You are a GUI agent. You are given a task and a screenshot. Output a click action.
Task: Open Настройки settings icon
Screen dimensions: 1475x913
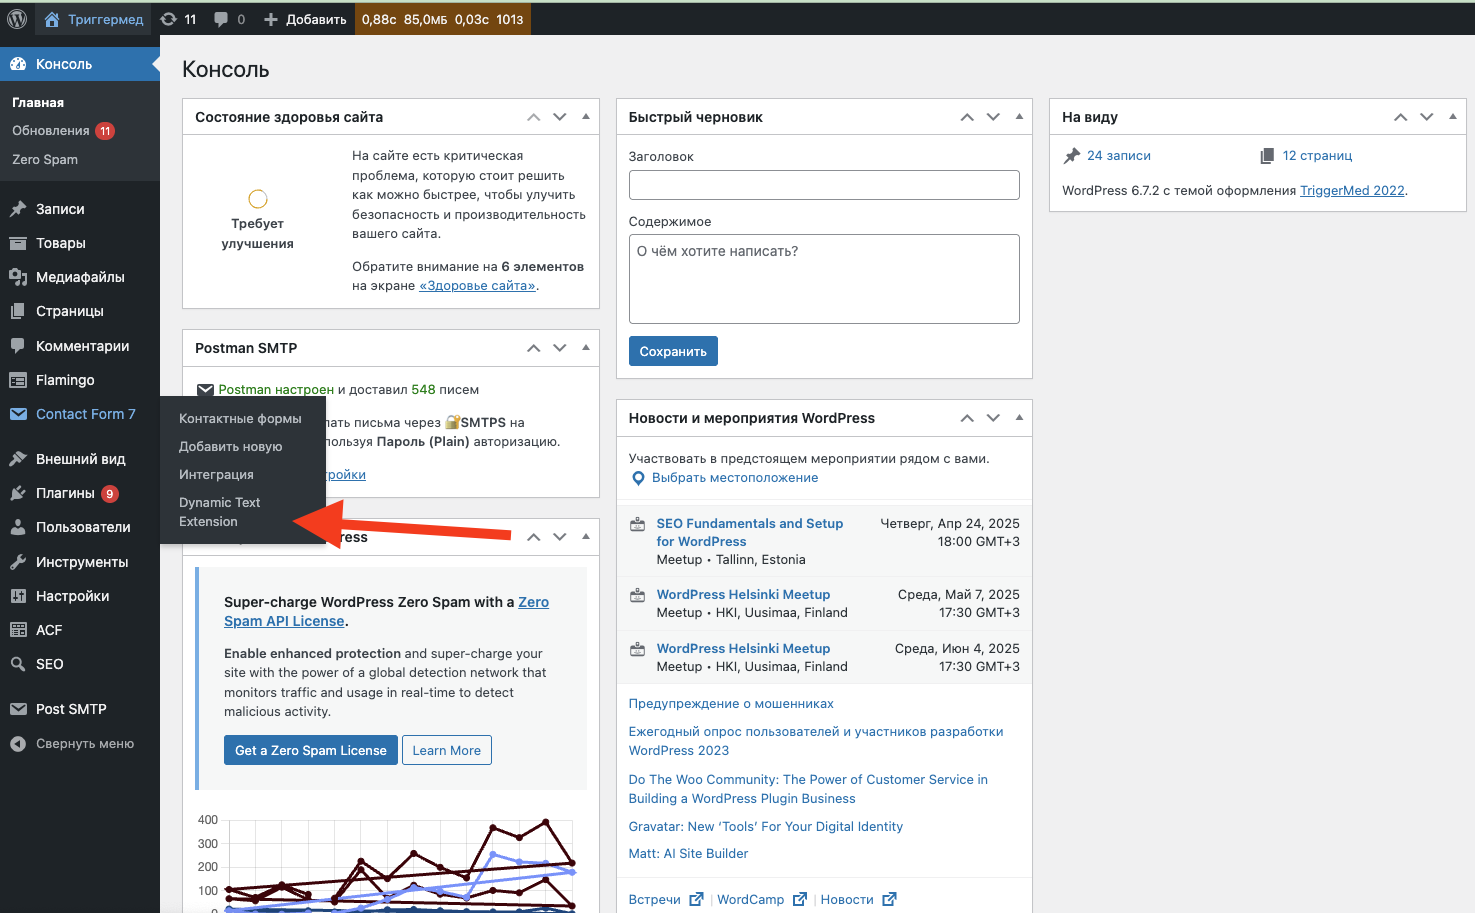pos(18,596)
